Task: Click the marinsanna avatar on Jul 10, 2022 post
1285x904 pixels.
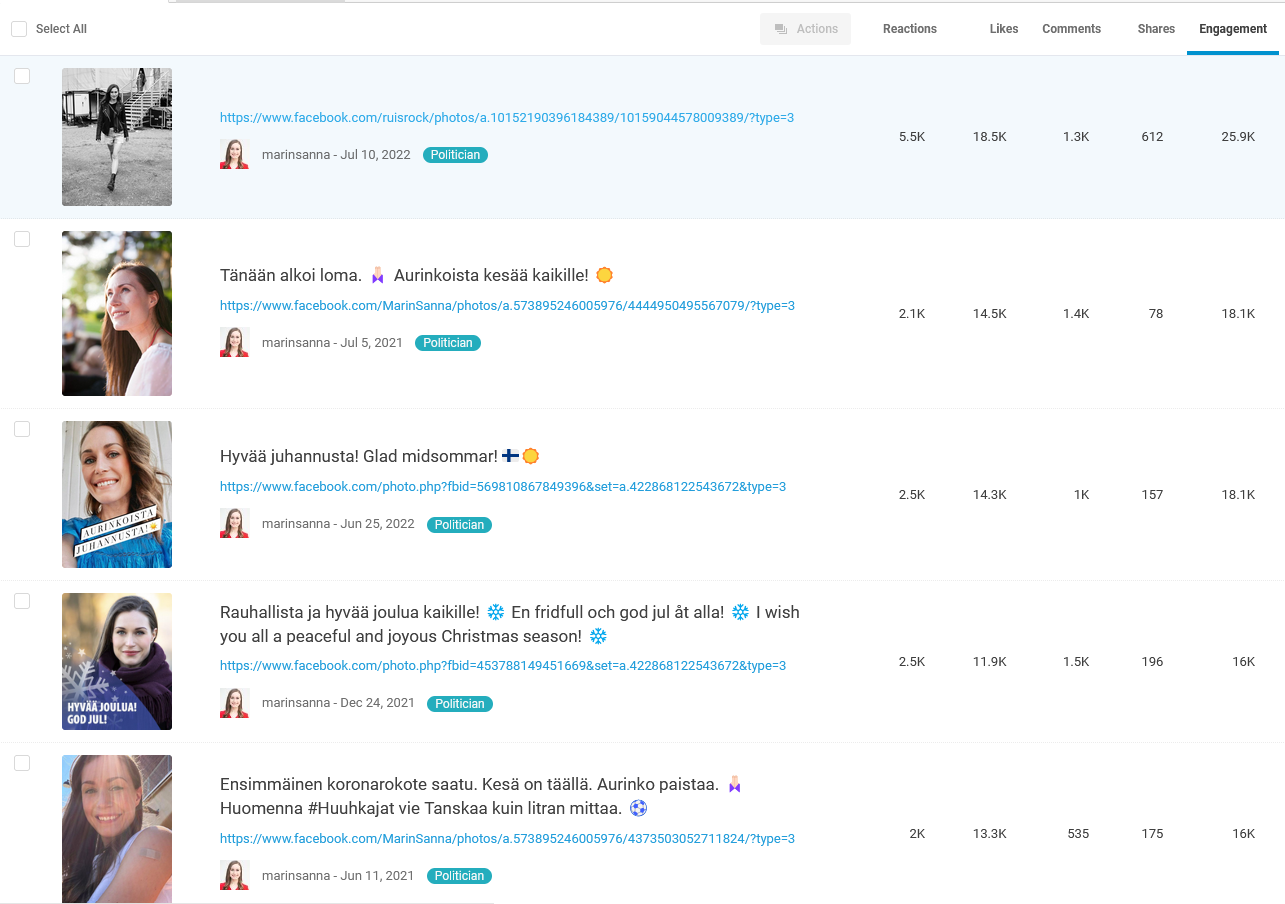Action: point(234,155)
